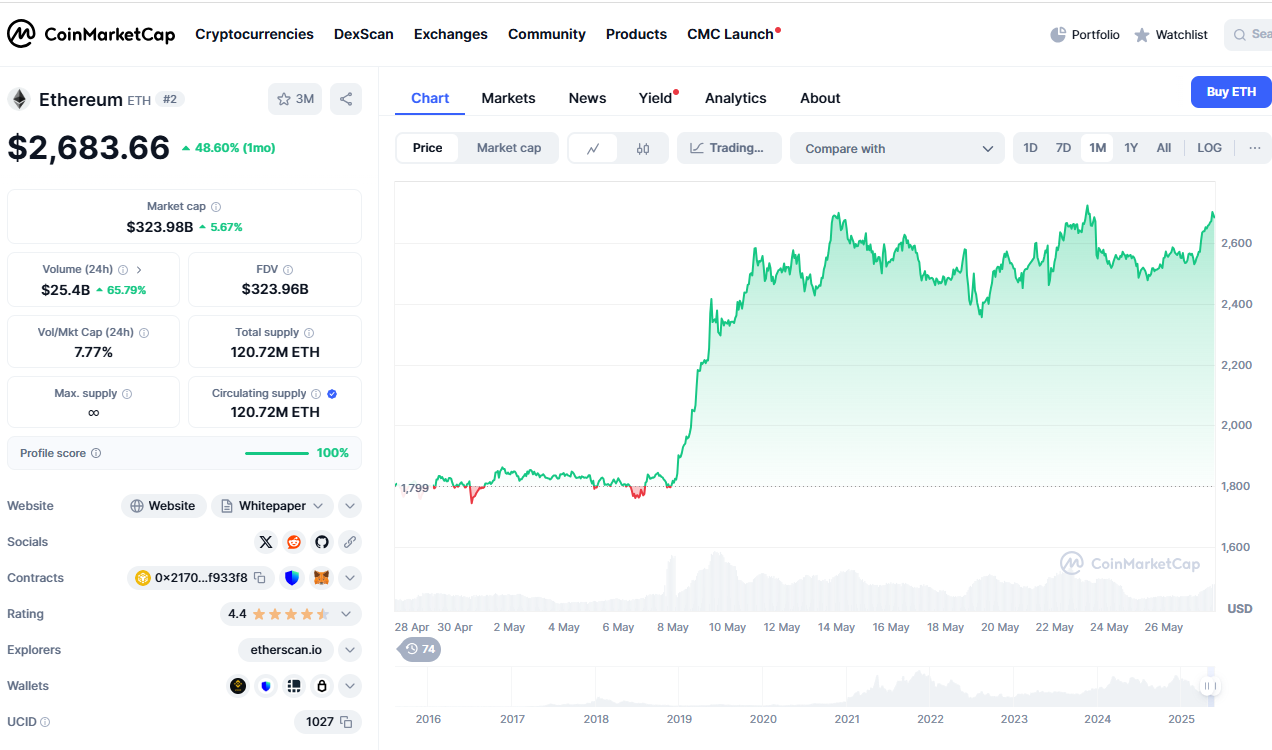This screenshot has height=750, width=1272.
Task: Expand the 4.4 Rating dropdown
Action: [x=291, y=614]
